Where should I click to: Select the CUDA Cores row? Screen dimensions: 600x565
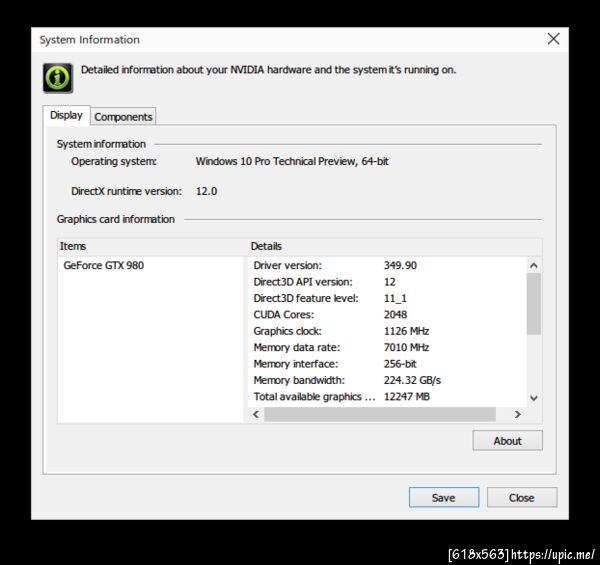coord(387,315)
